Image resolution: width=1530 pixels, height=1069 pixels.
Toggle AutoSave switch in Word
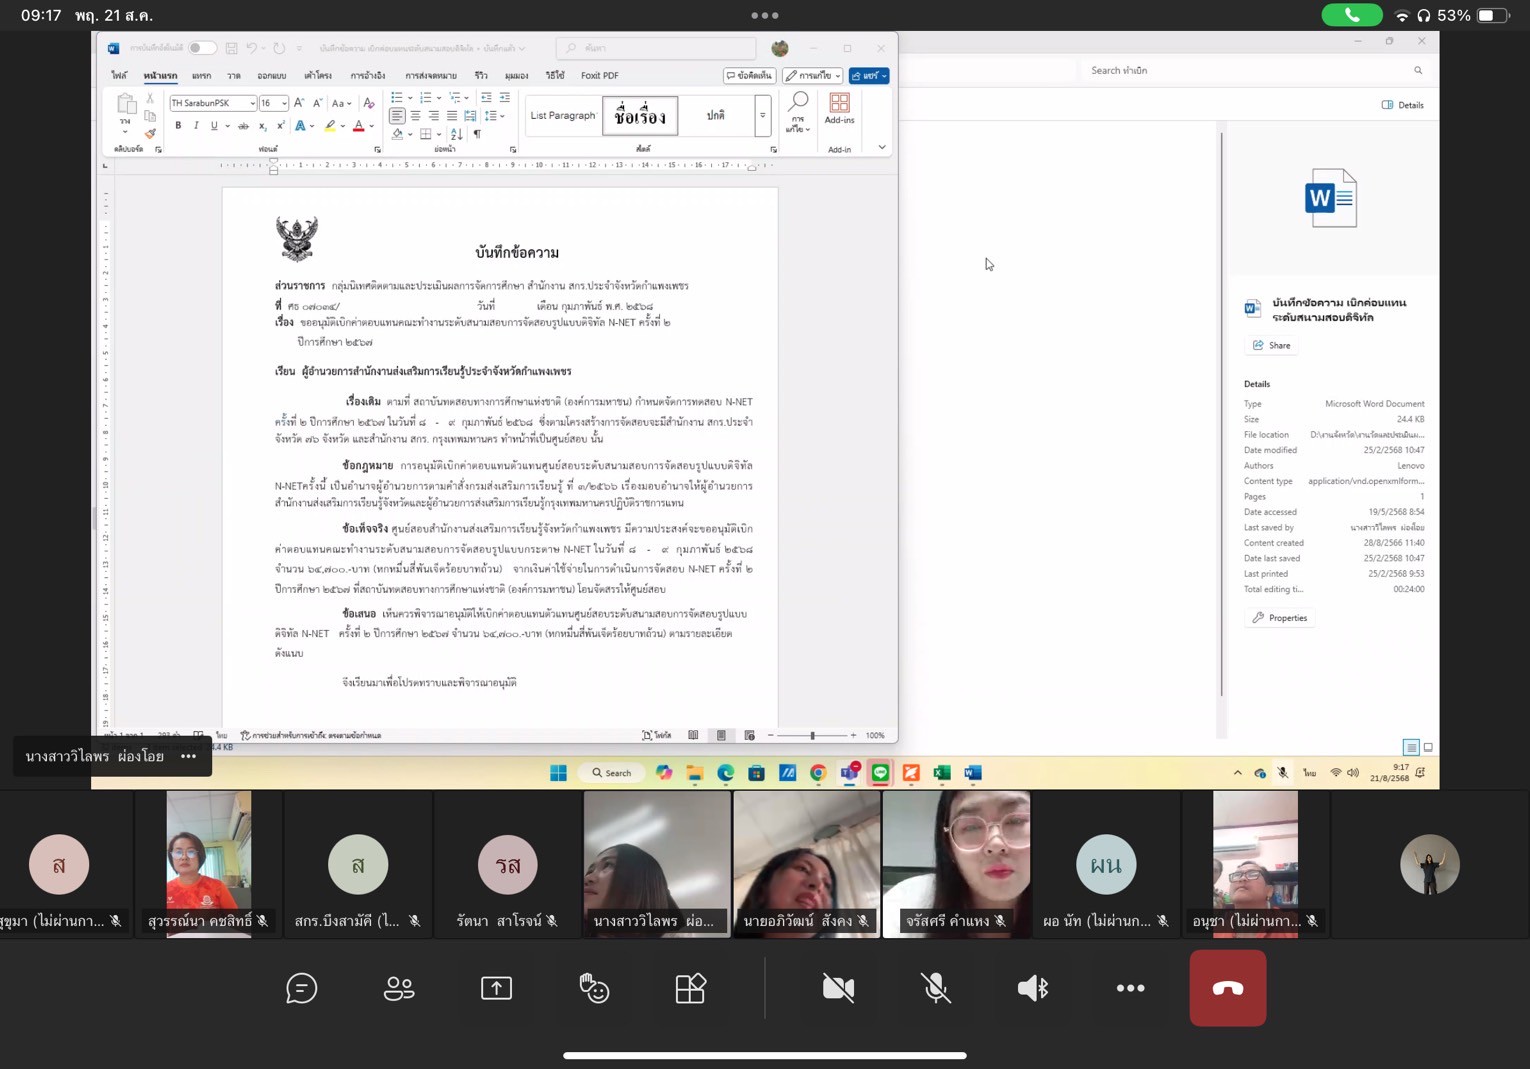tap(202, 48)
